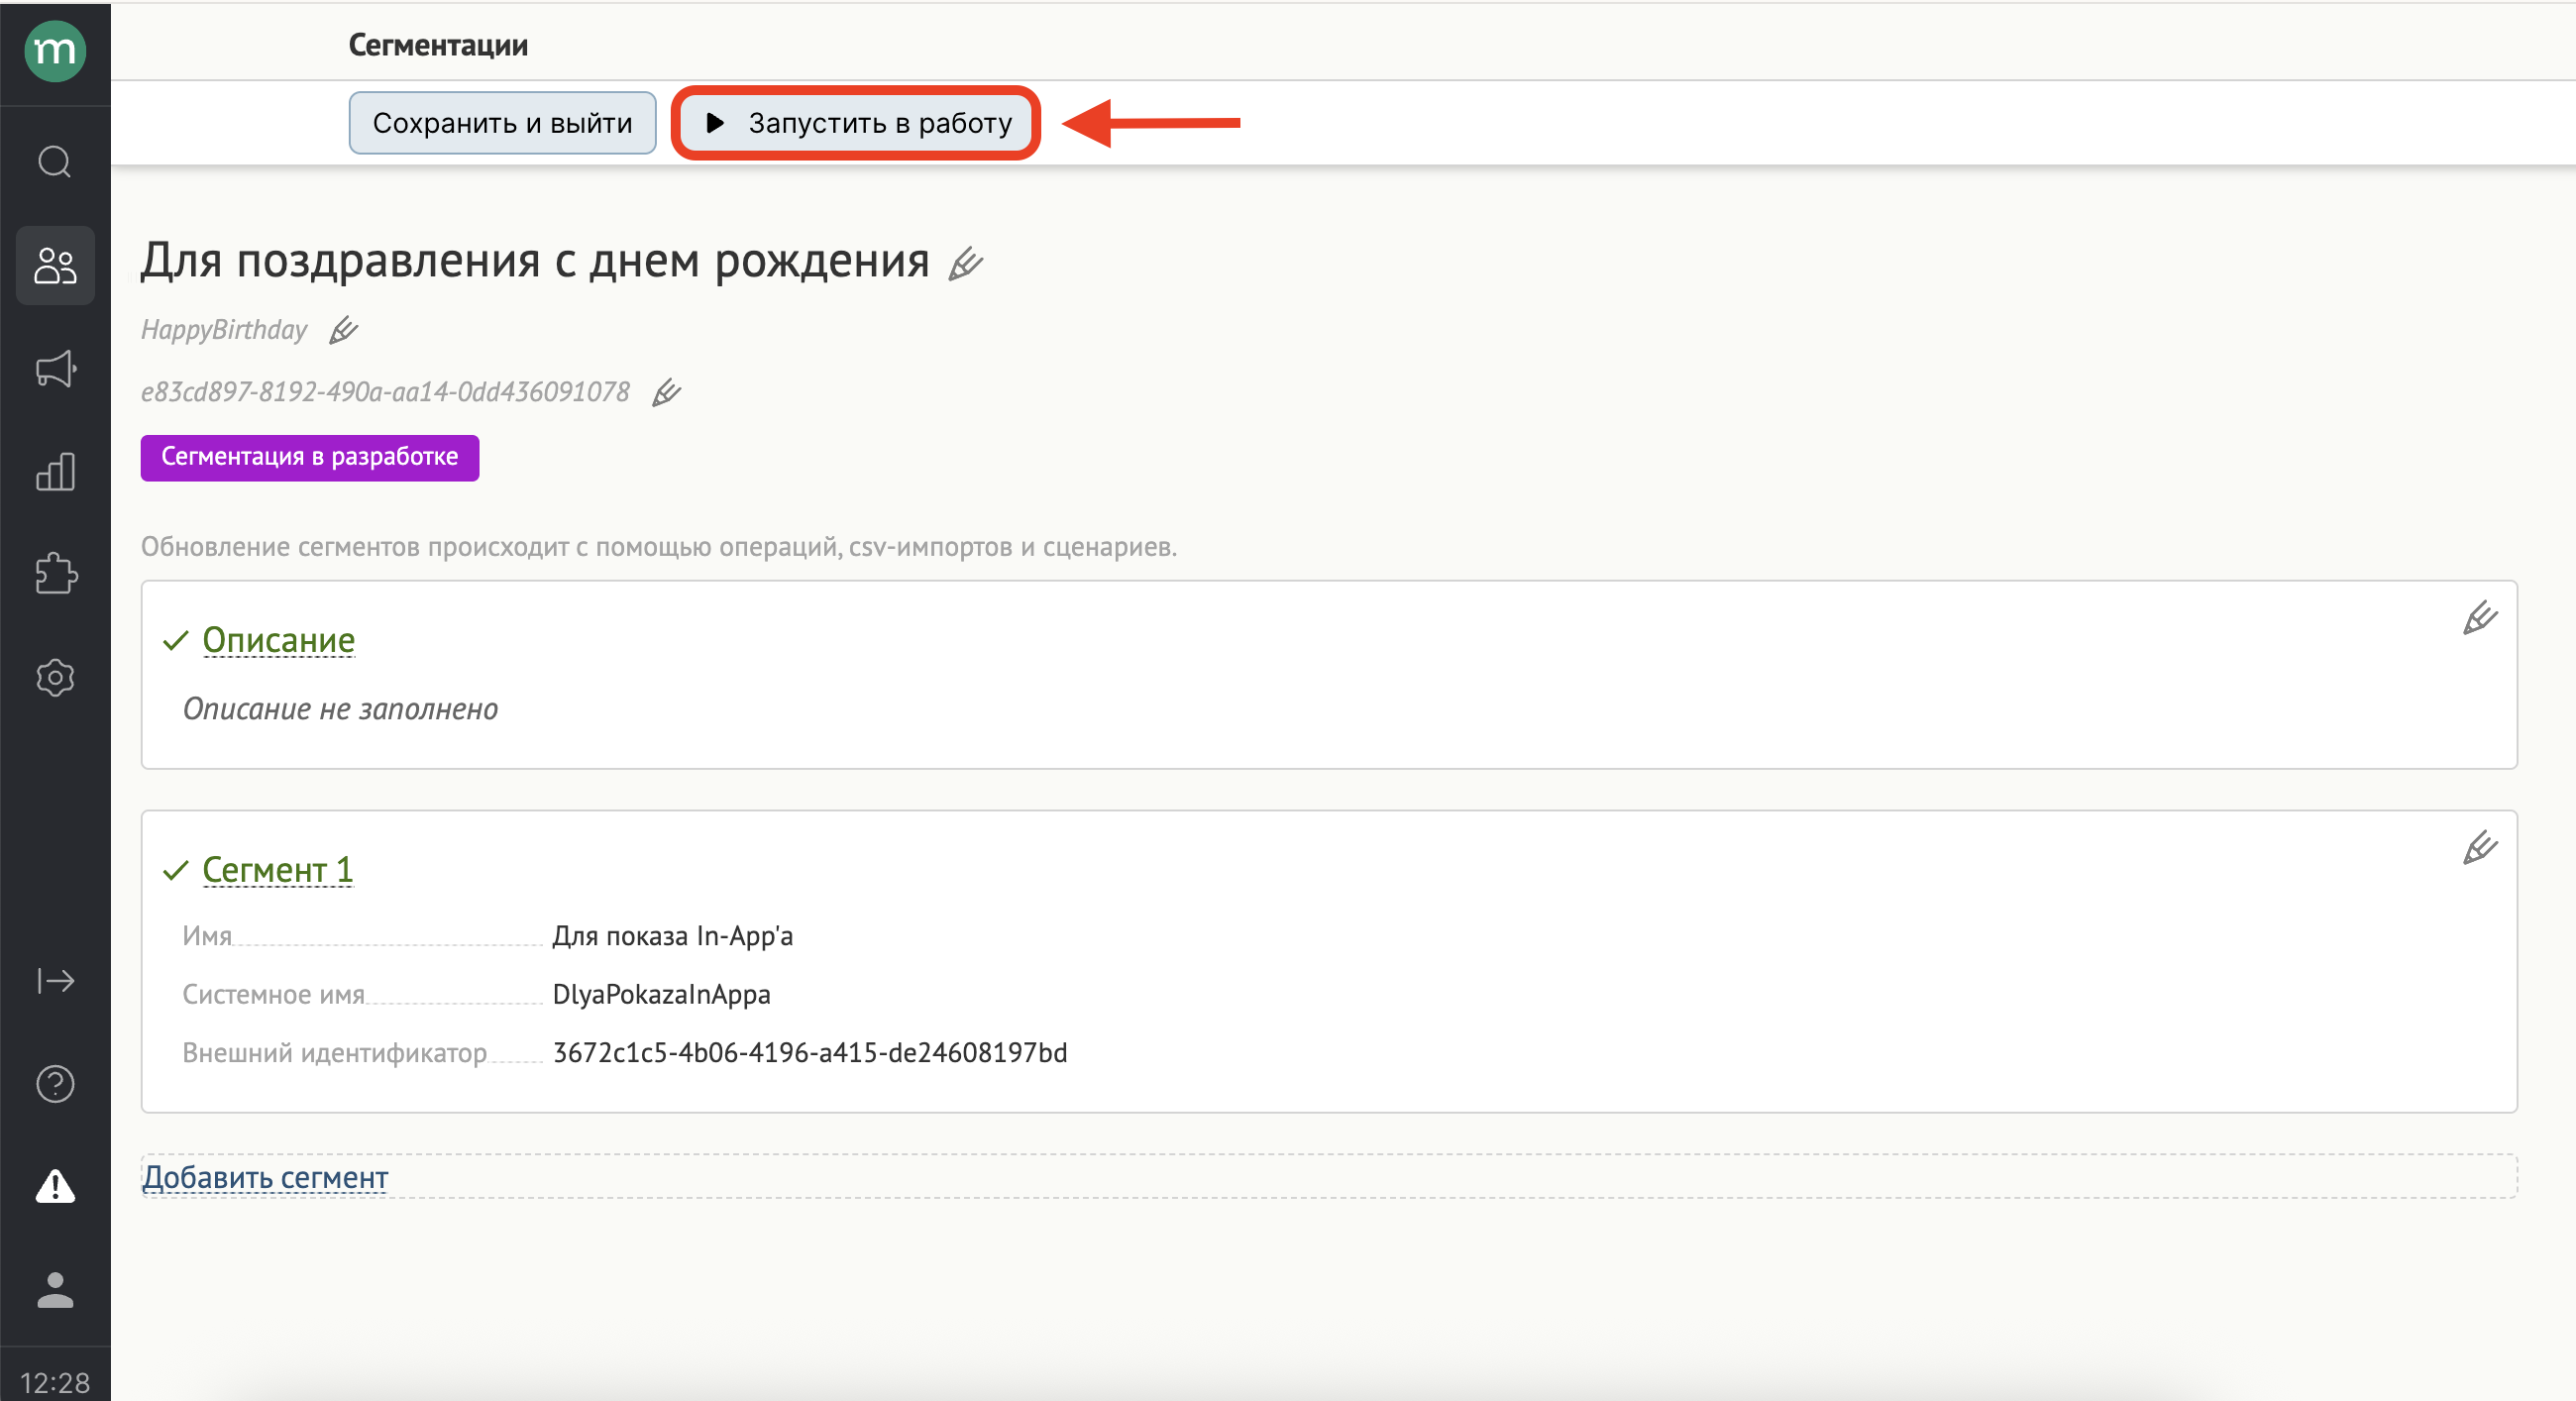The height and width of the screenshot is (1401, 2576).
Task: Click the green Mindbox logo icon
Action: pyautogui.click(x=55, y=51)
